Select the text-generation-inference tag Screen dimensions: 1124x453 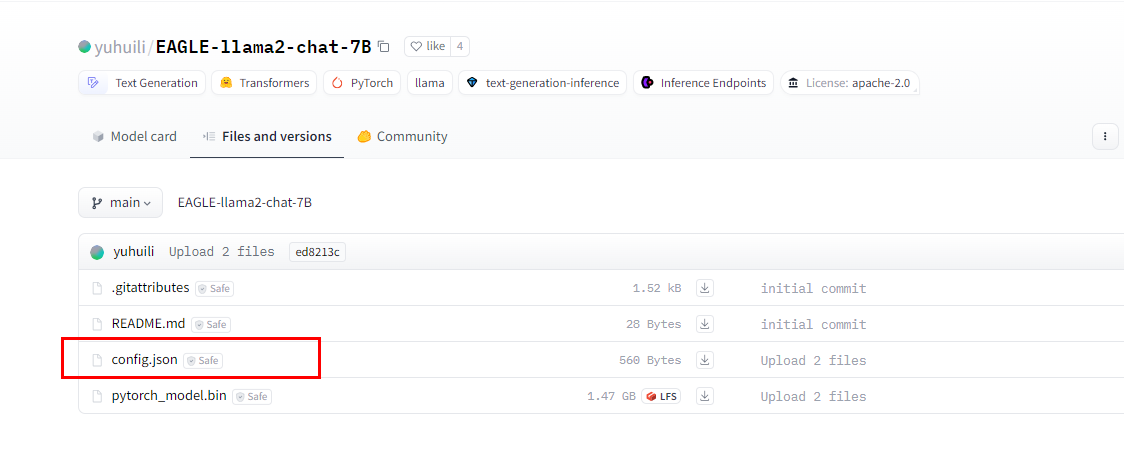click(543, 82)
